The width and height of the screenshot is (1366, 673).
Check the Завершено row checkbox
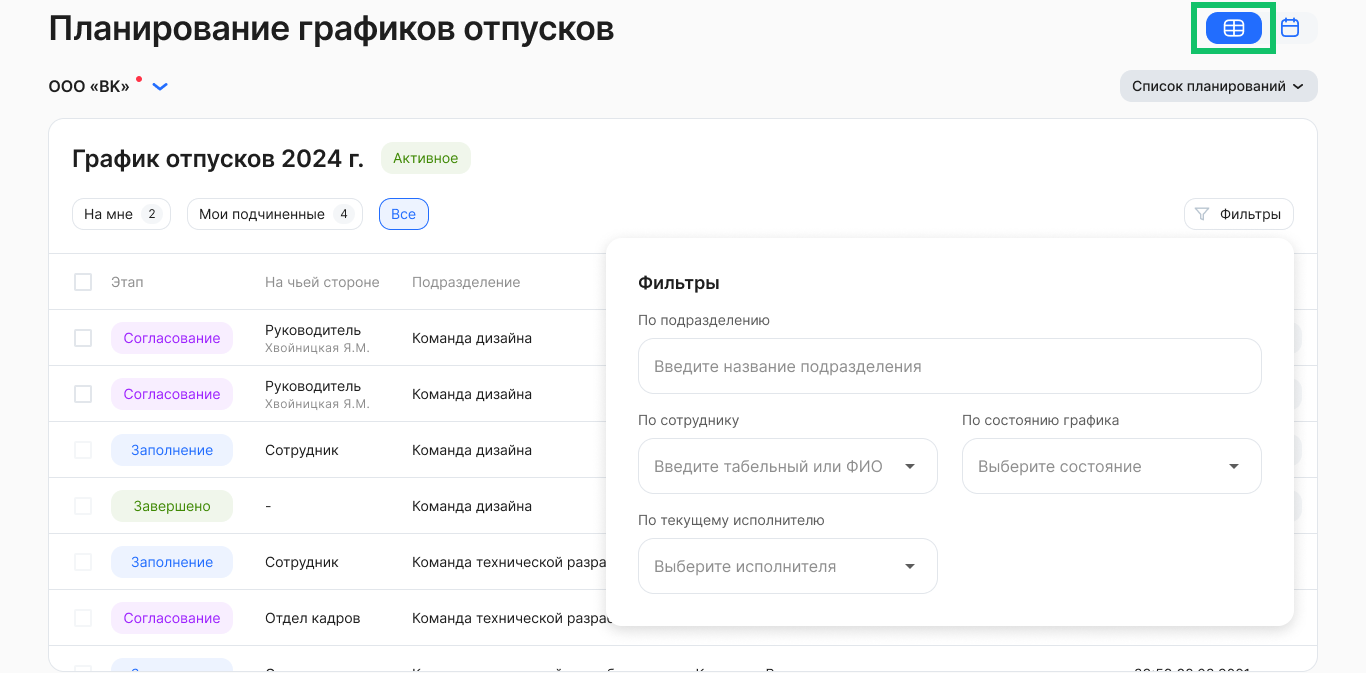tap(83, 506)
